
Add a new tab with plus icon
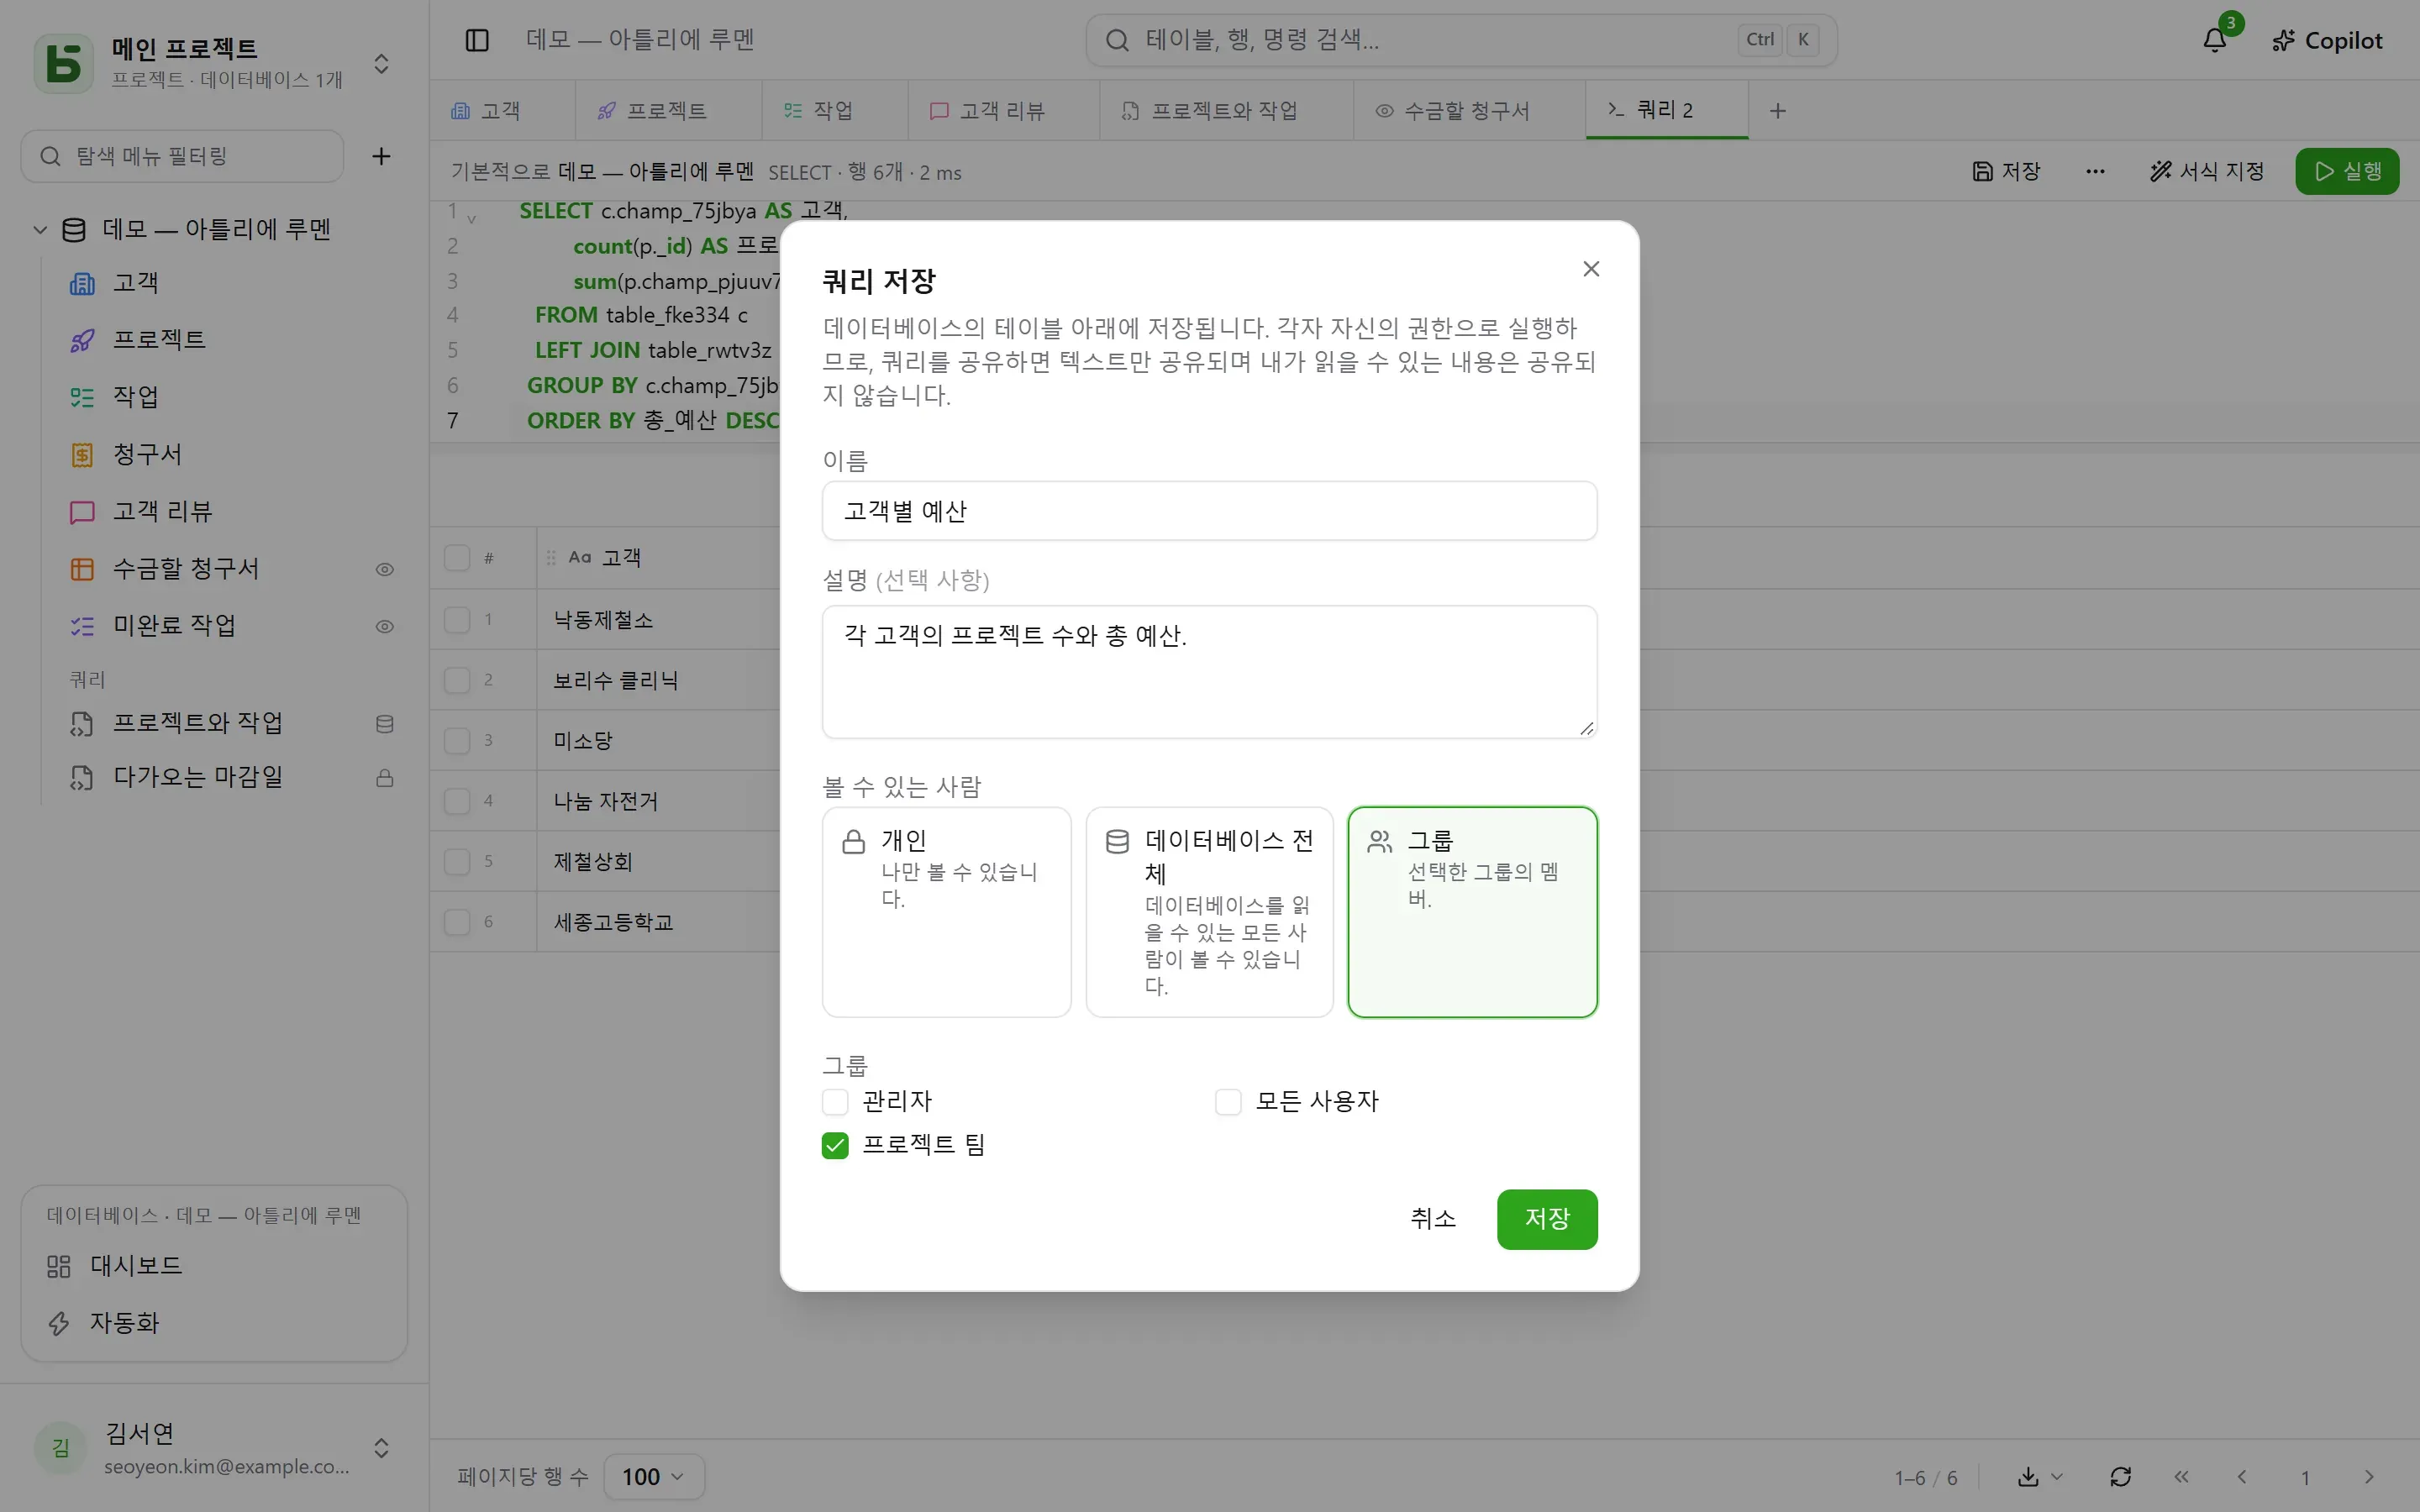coord(1777,111)
